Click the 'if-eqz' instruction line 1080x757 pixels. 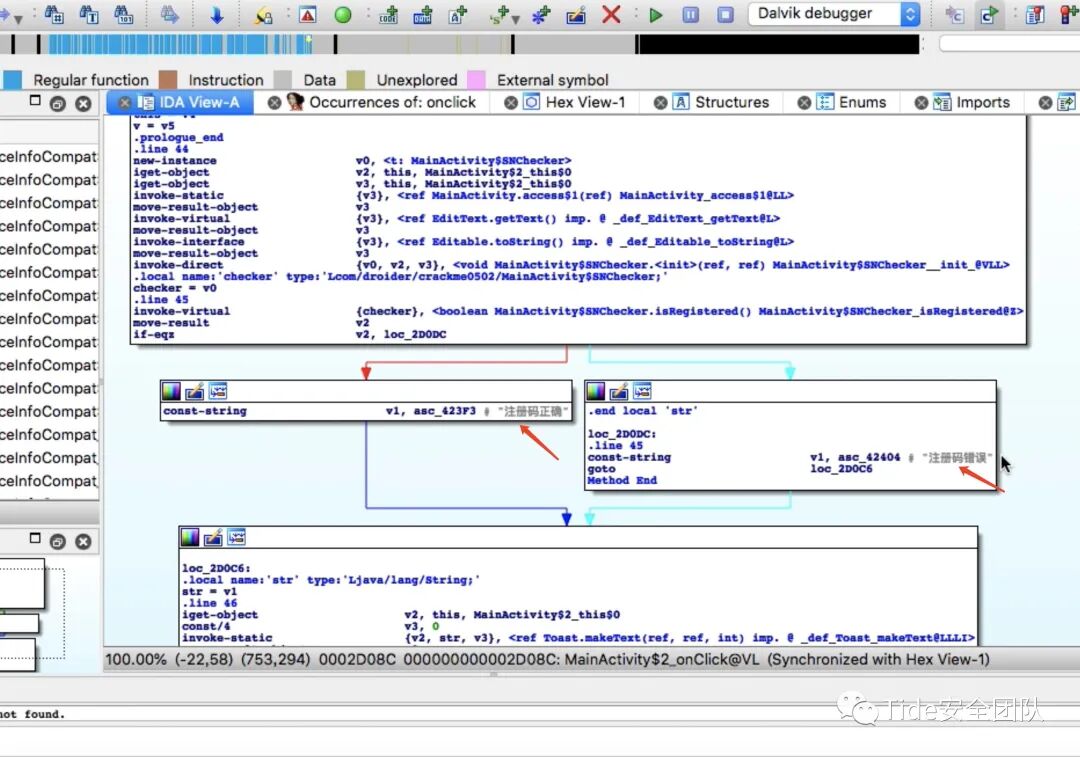click(289, 334)
